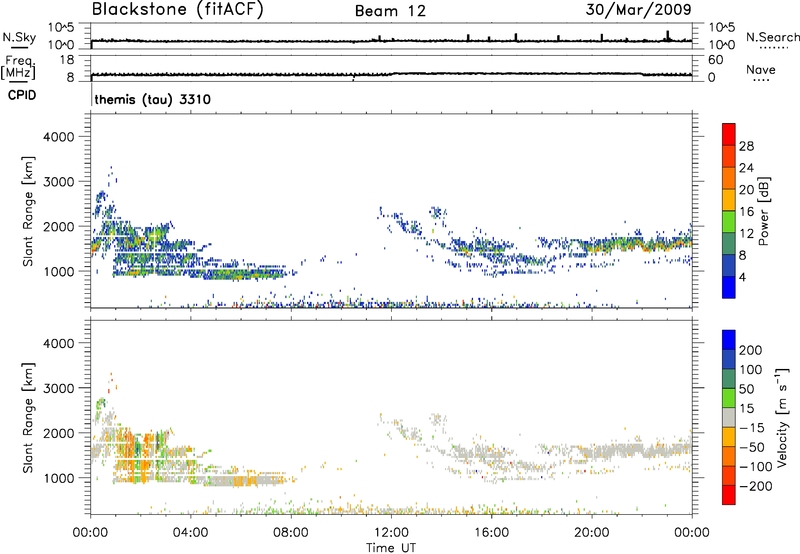800x554 pixels.
Task: Click the '3000' tick of the velocity panel
Action: (x=59, y=388)
